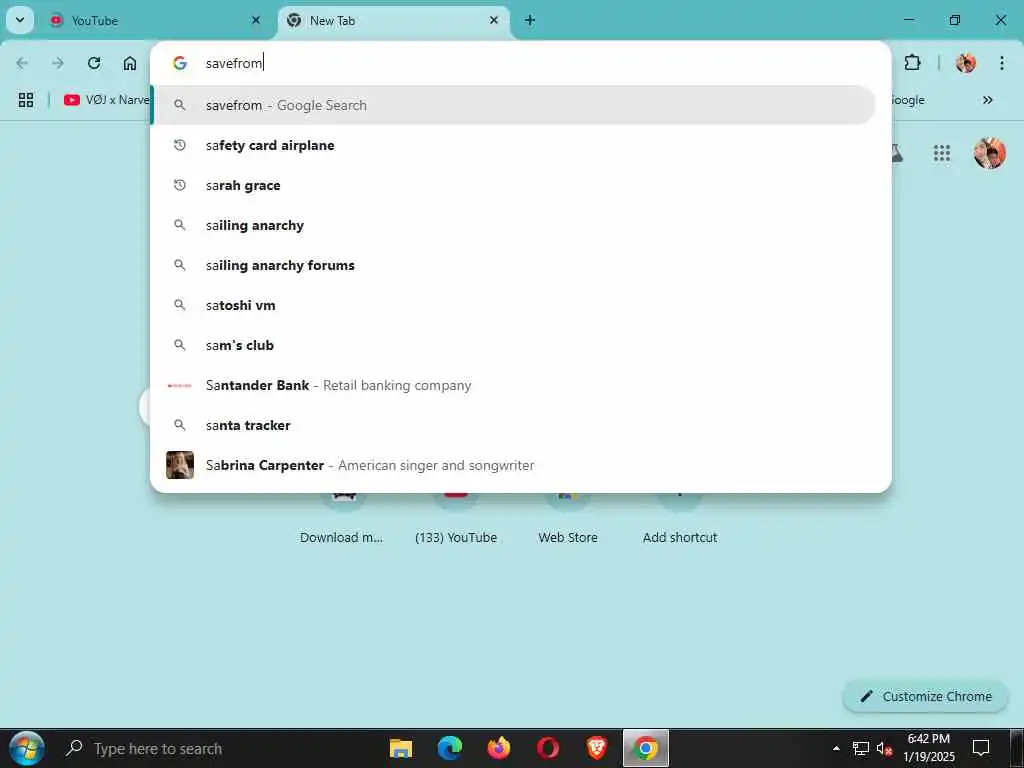The image size is (1024, 768).
Task: Open the tab search dropdown arrow
Action: tap(20, 20)
